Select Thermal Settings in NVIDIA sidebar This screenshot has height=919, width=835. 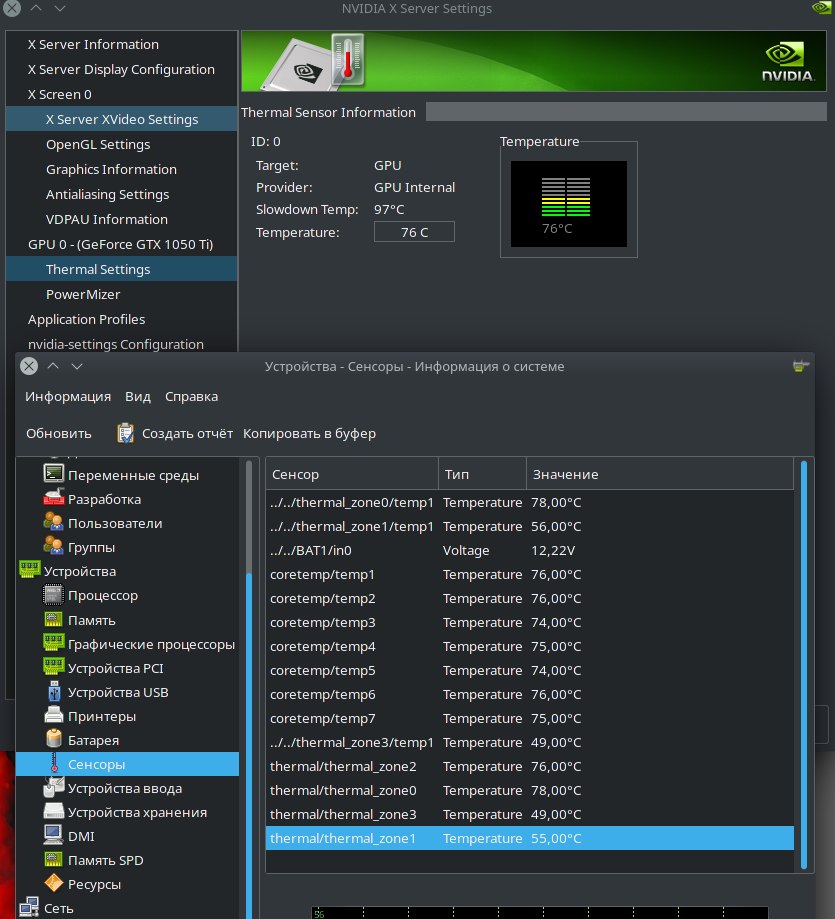tap(121, 269)
